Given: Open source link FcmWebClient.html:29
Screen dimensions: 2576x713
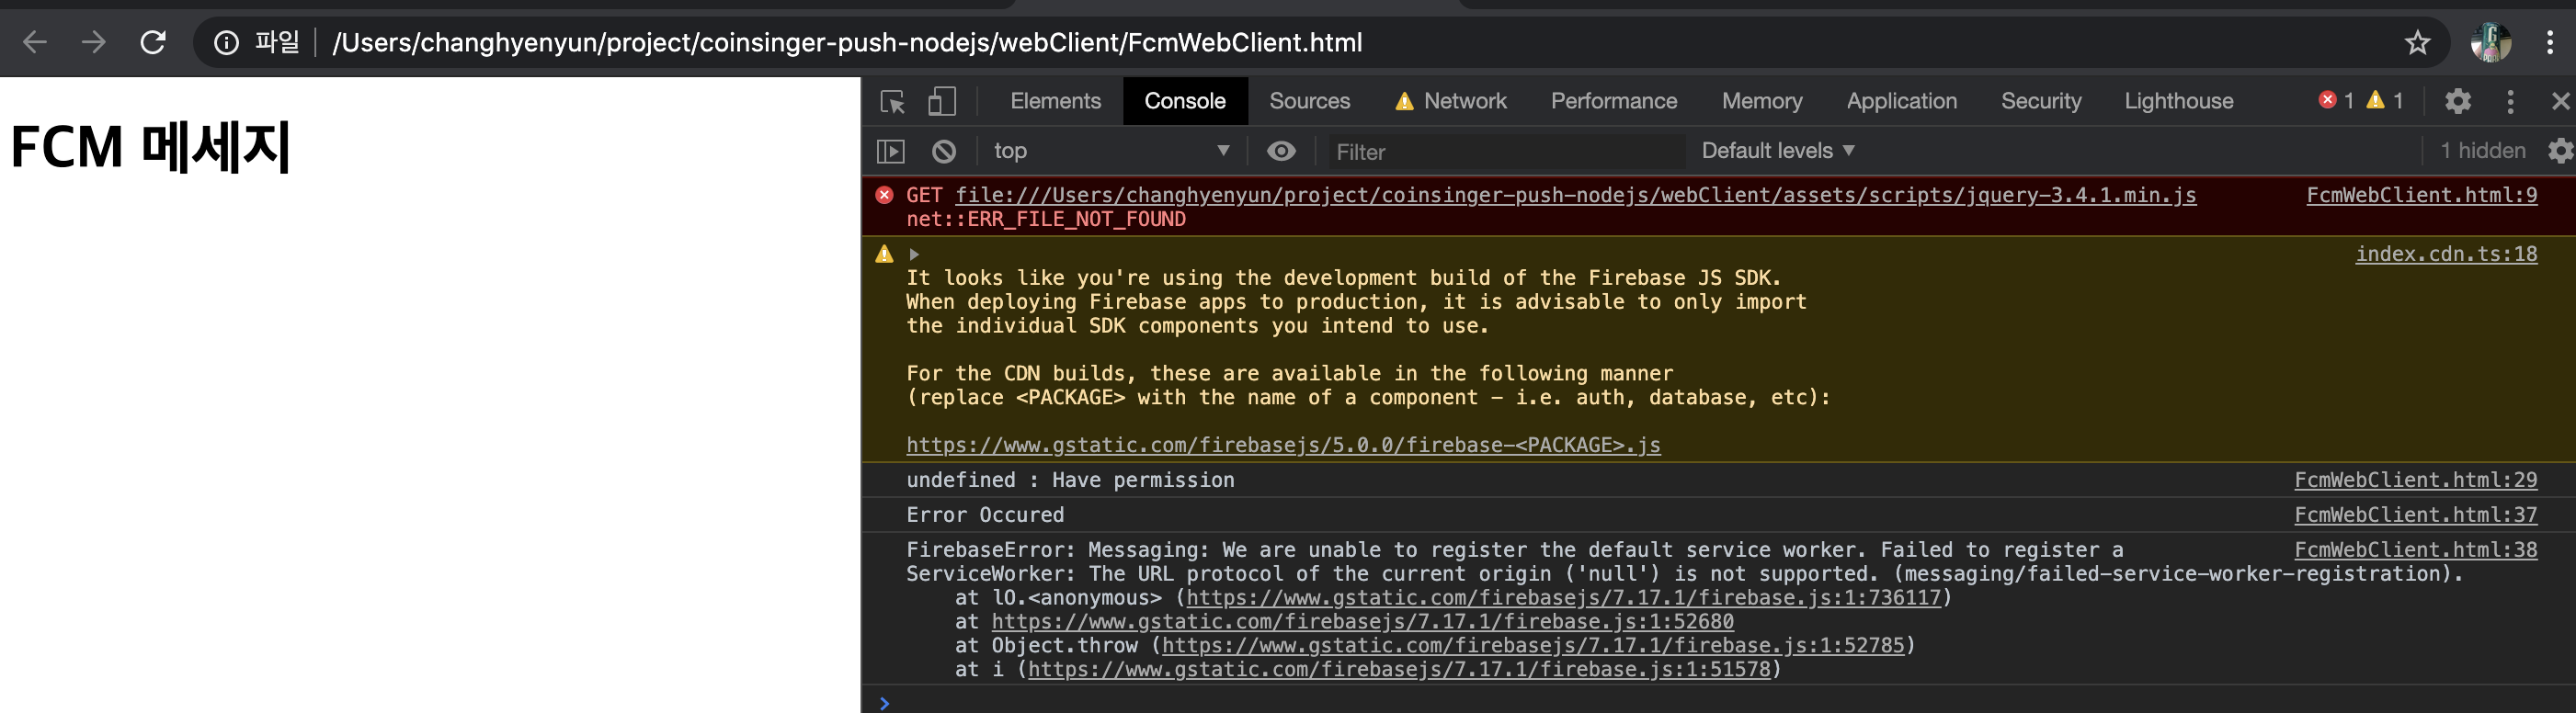Looking at the screenshot, I should (x=2415, y=480).
